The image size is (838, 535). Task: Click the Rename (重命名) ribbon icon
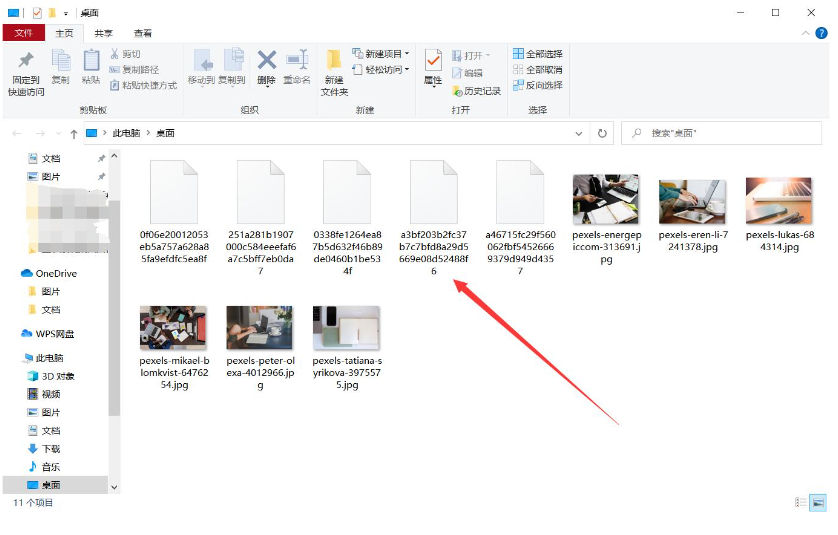coord(297,67)
